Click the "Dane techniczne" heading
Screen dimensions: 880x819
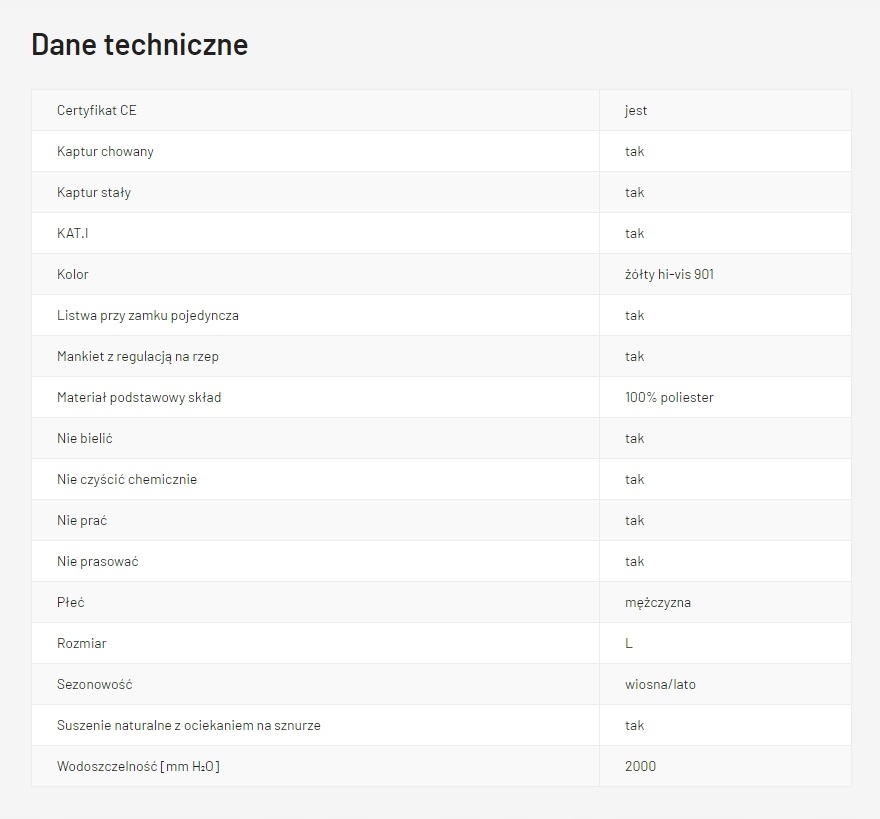point(139,45)
